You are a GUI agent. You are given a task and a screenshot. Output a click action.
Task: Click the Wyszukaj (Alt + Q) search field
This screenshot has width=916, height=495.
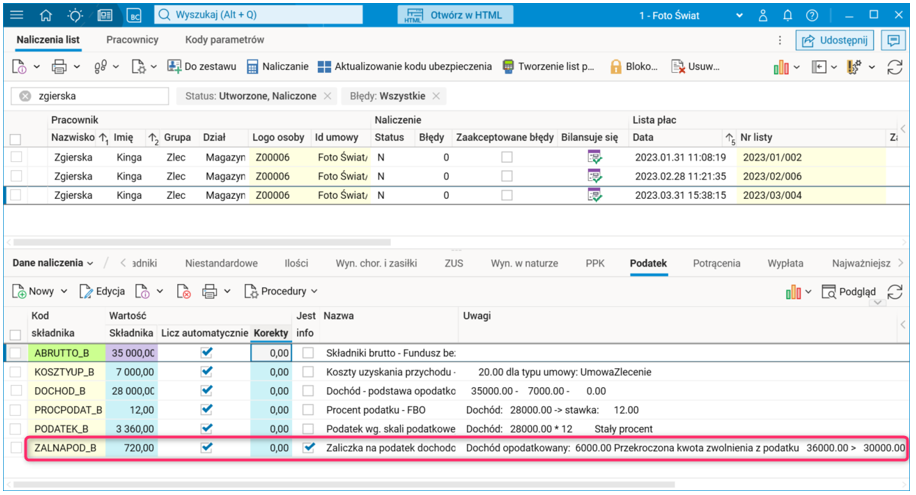click(x=258, y=15)
